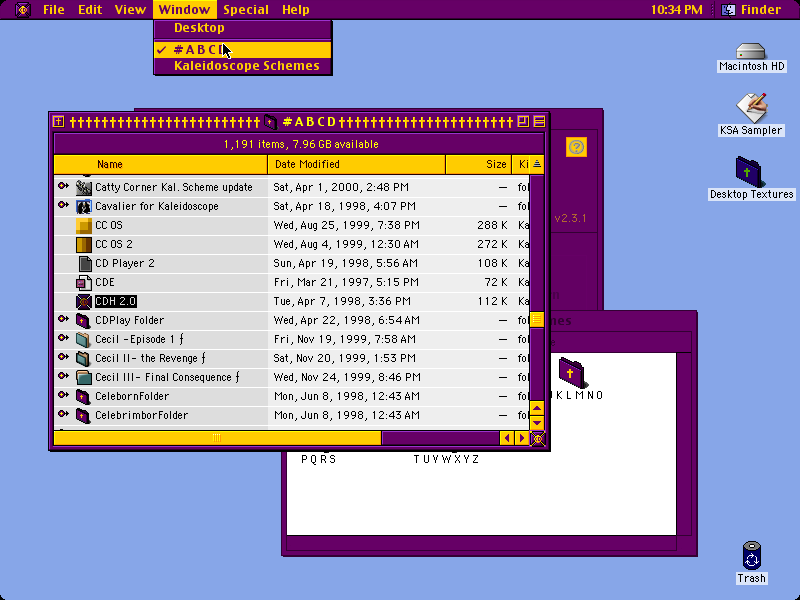Sort the list by the Size column
Viewport: 800px width, 600px height.
tap(479, 164)
